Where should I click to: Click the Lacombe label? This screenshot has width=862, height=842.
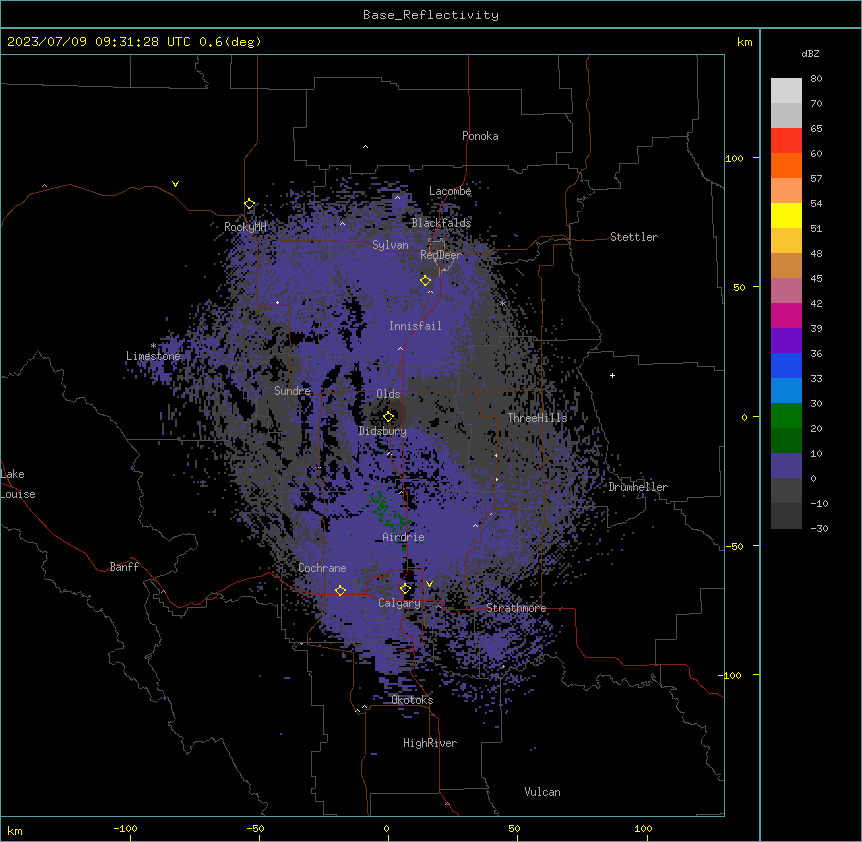450,191
